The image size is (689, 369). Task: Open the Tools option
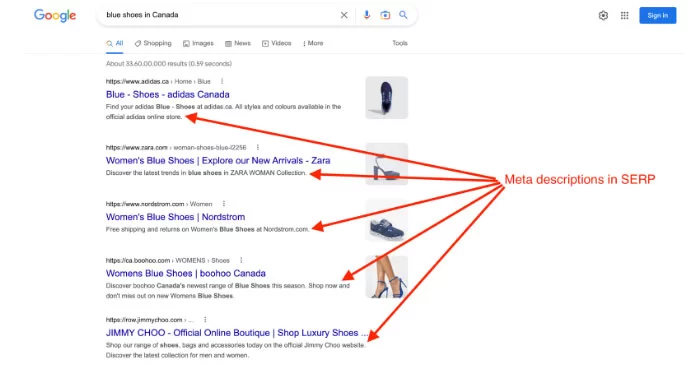pyautogui.click(x=400, y=43)
